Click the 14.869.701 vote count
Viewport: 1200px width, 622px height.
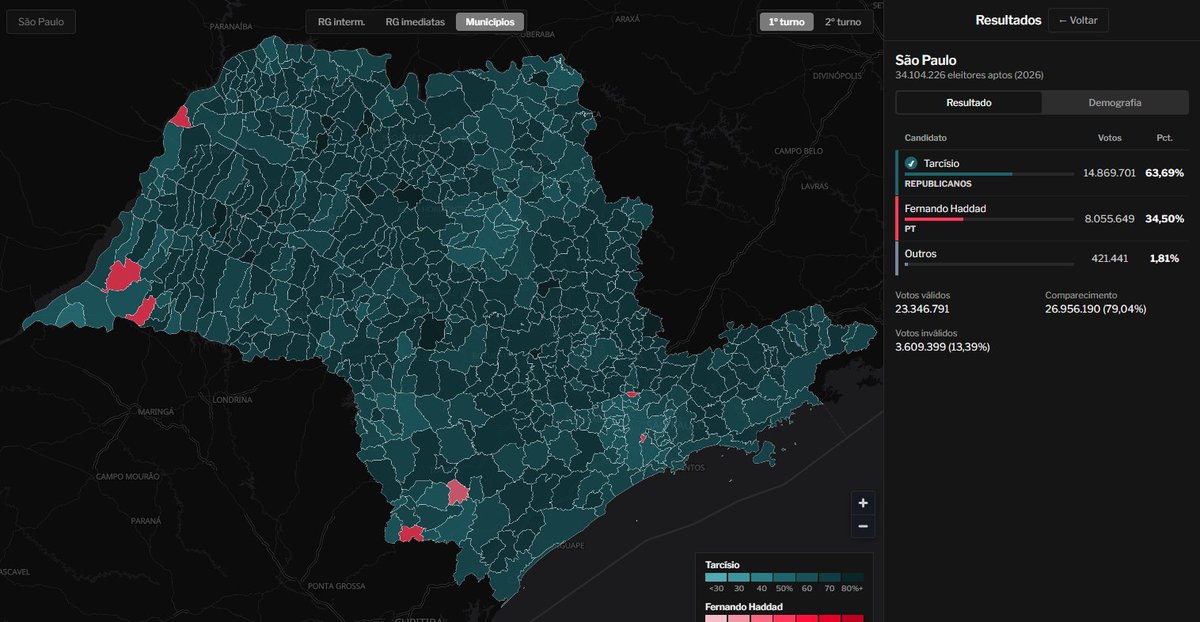click(x=1109, y=173)
